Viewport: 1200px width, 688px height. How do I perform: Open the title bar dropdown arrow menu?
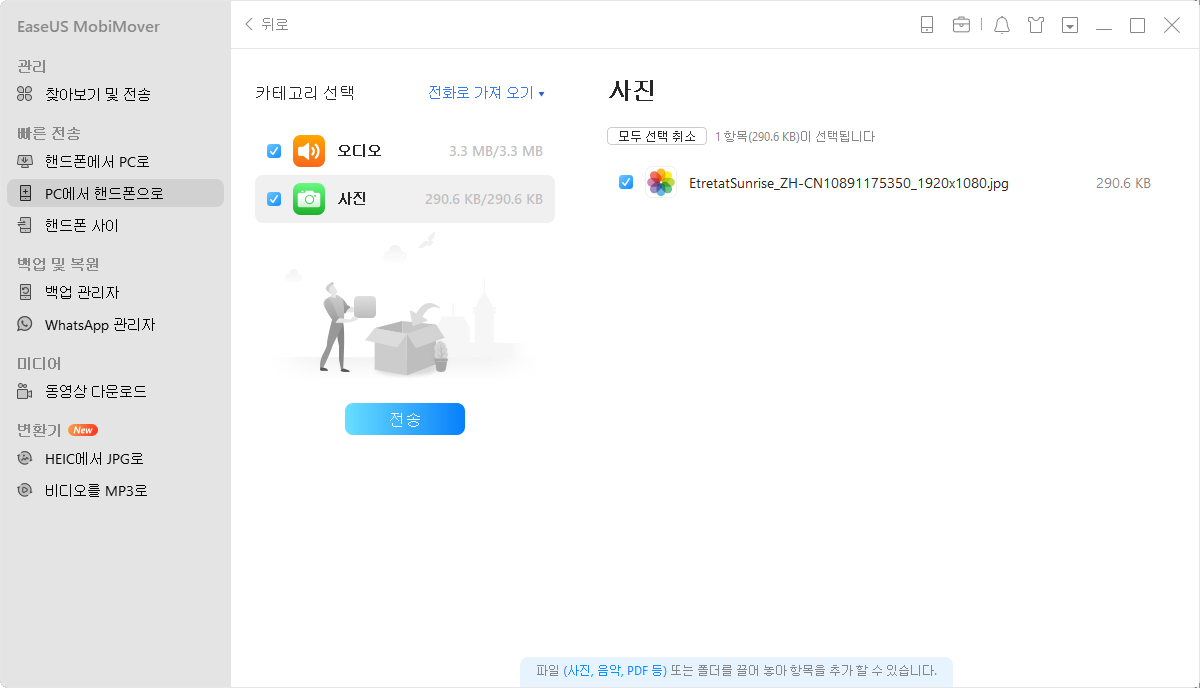tap(1070, 25)
